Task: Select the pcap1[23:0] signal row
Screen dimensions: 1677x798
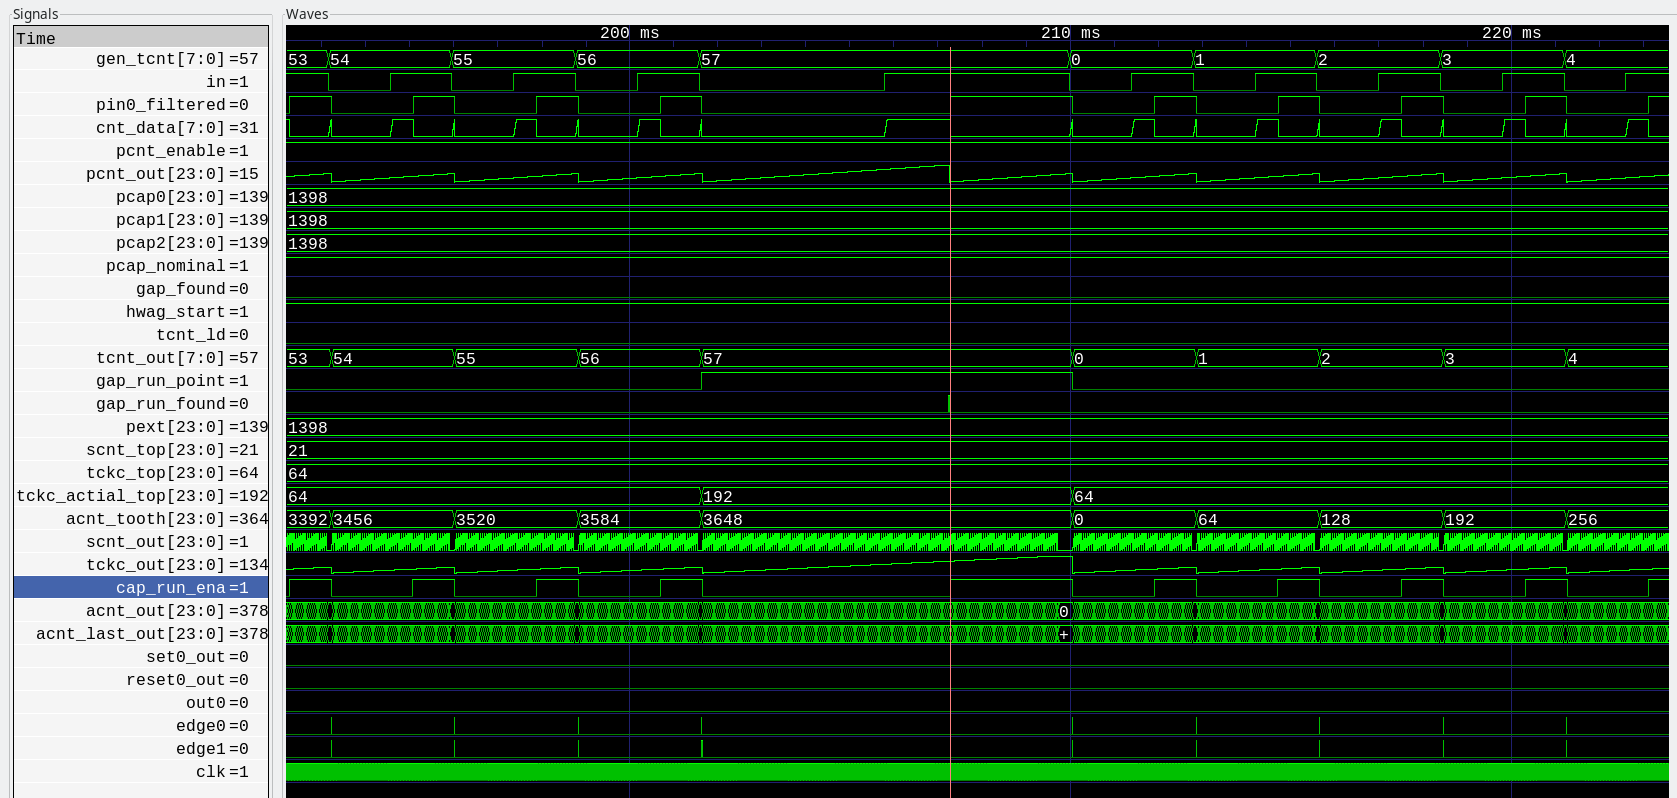Action: (x=141, y=220)
